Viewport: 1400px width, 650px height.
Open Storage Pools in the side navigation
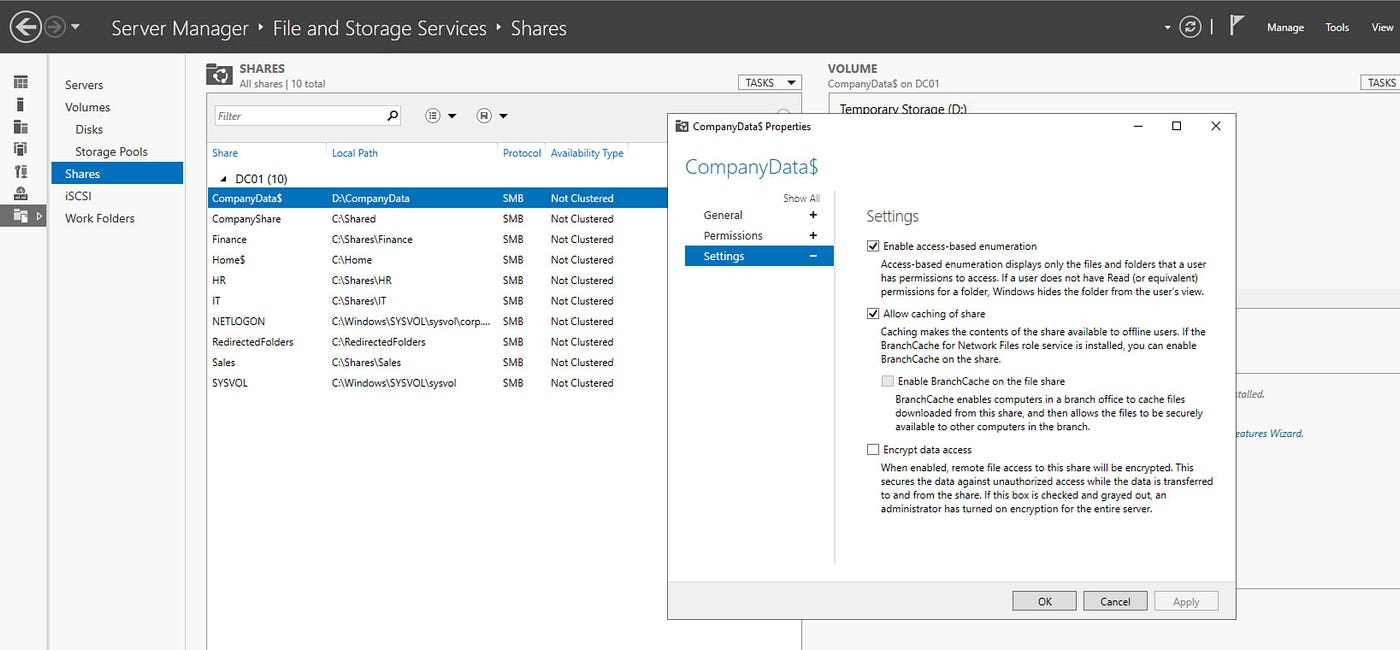[111, 151]
